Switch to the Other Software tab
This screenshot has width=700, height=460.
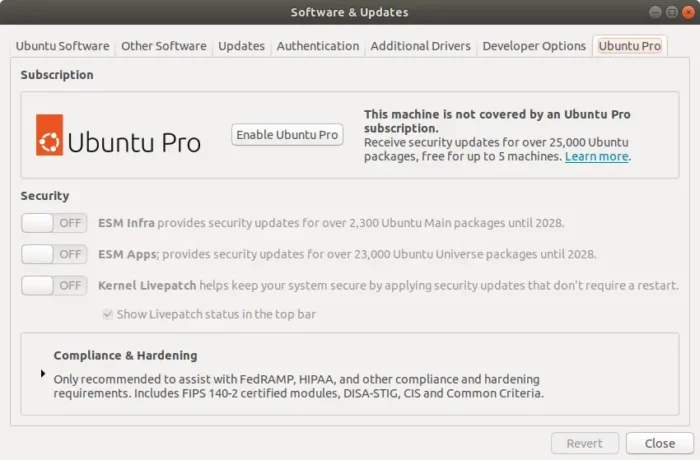164,46
